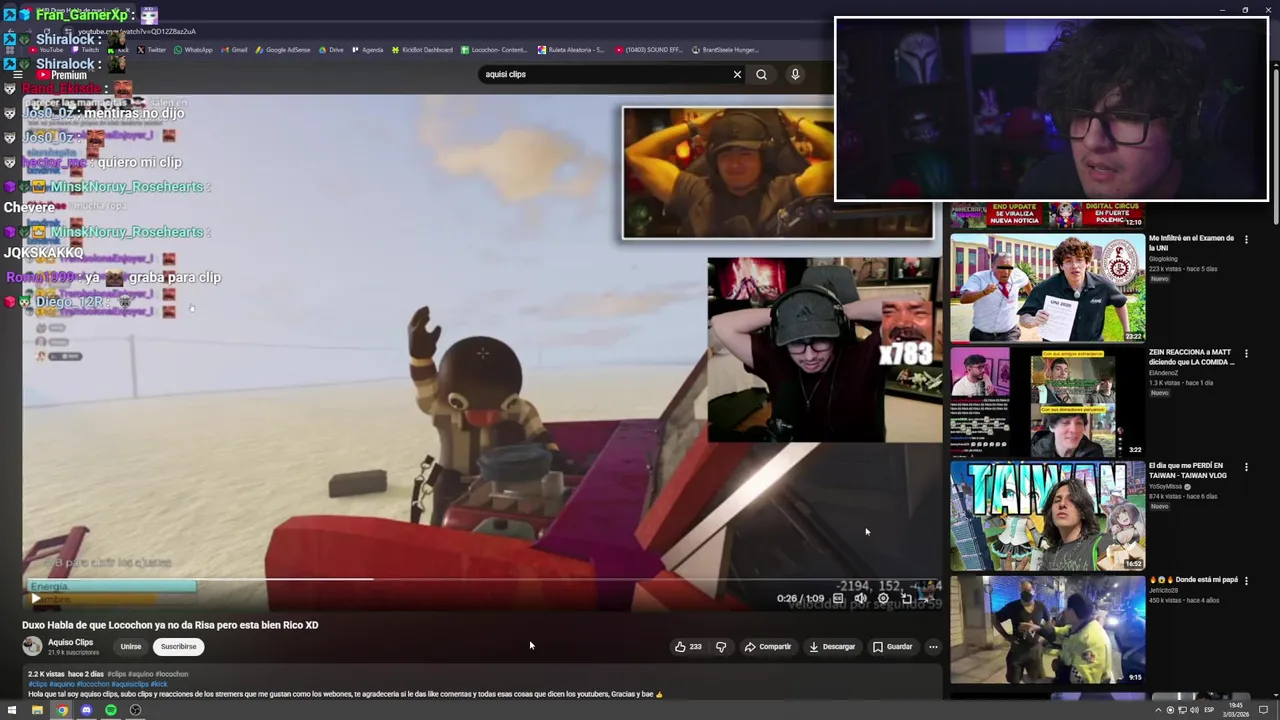This screenshot has height=720, width=1280.
Task: Click the Compartir share button
Action: click(x=767, y=647)
